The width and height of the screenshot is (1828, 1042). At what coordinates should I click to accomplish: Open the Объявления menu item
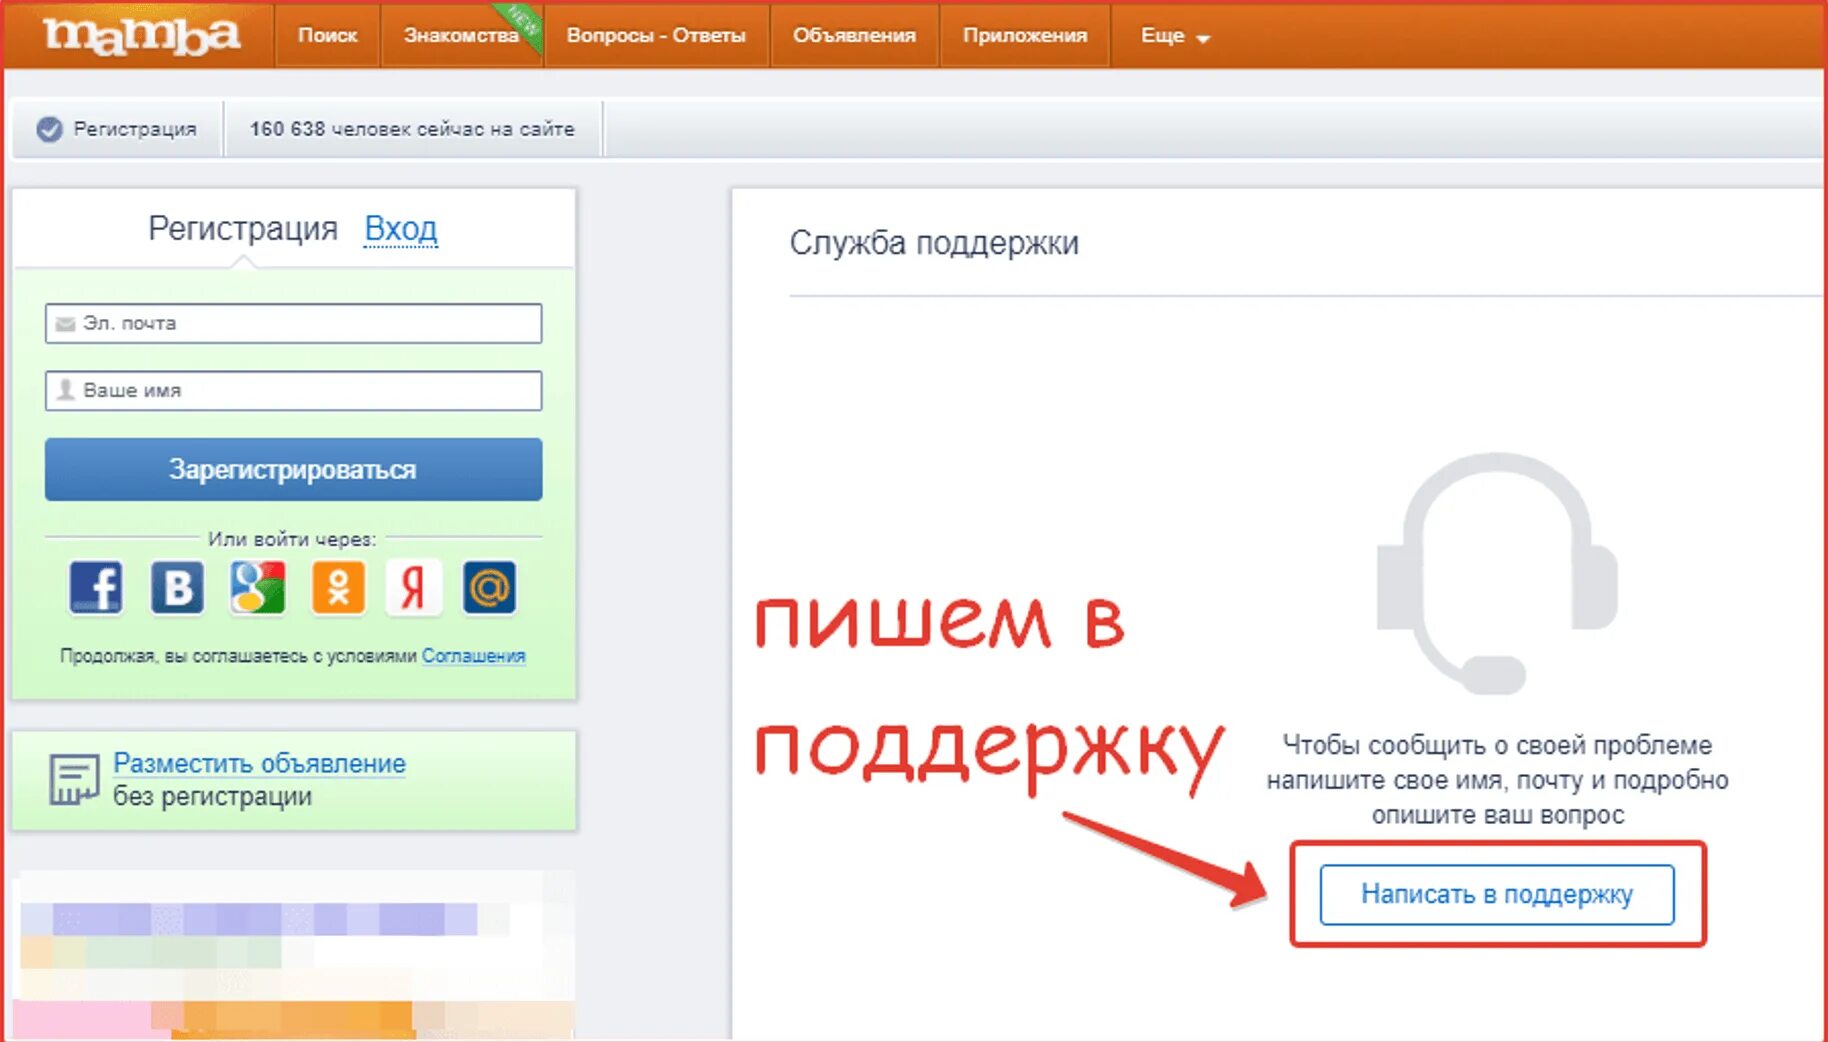coord(854,35)
